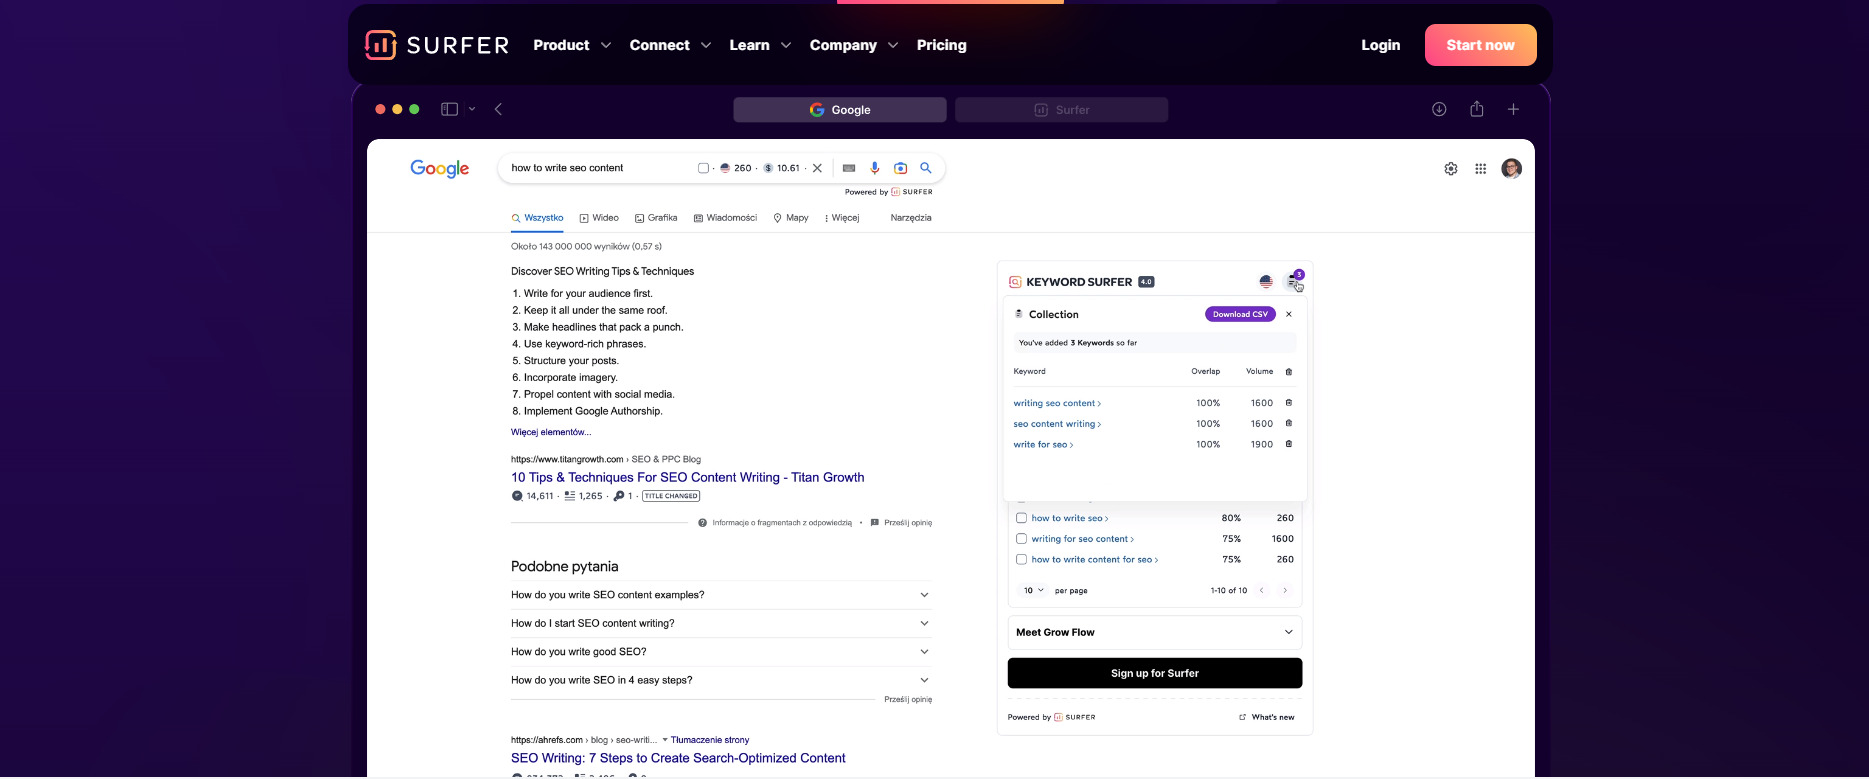
Task: Open 'writing seo content' keyword in collection
Action: (1057, 403)
